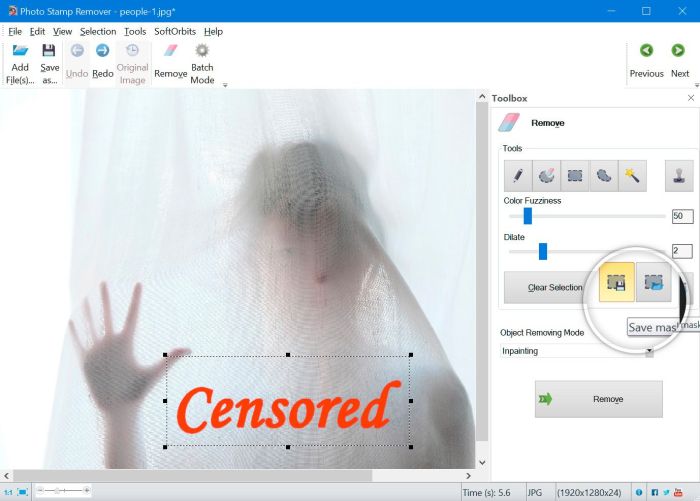
Task: Click the Load mask icon button
Action: tap(654, 282)
